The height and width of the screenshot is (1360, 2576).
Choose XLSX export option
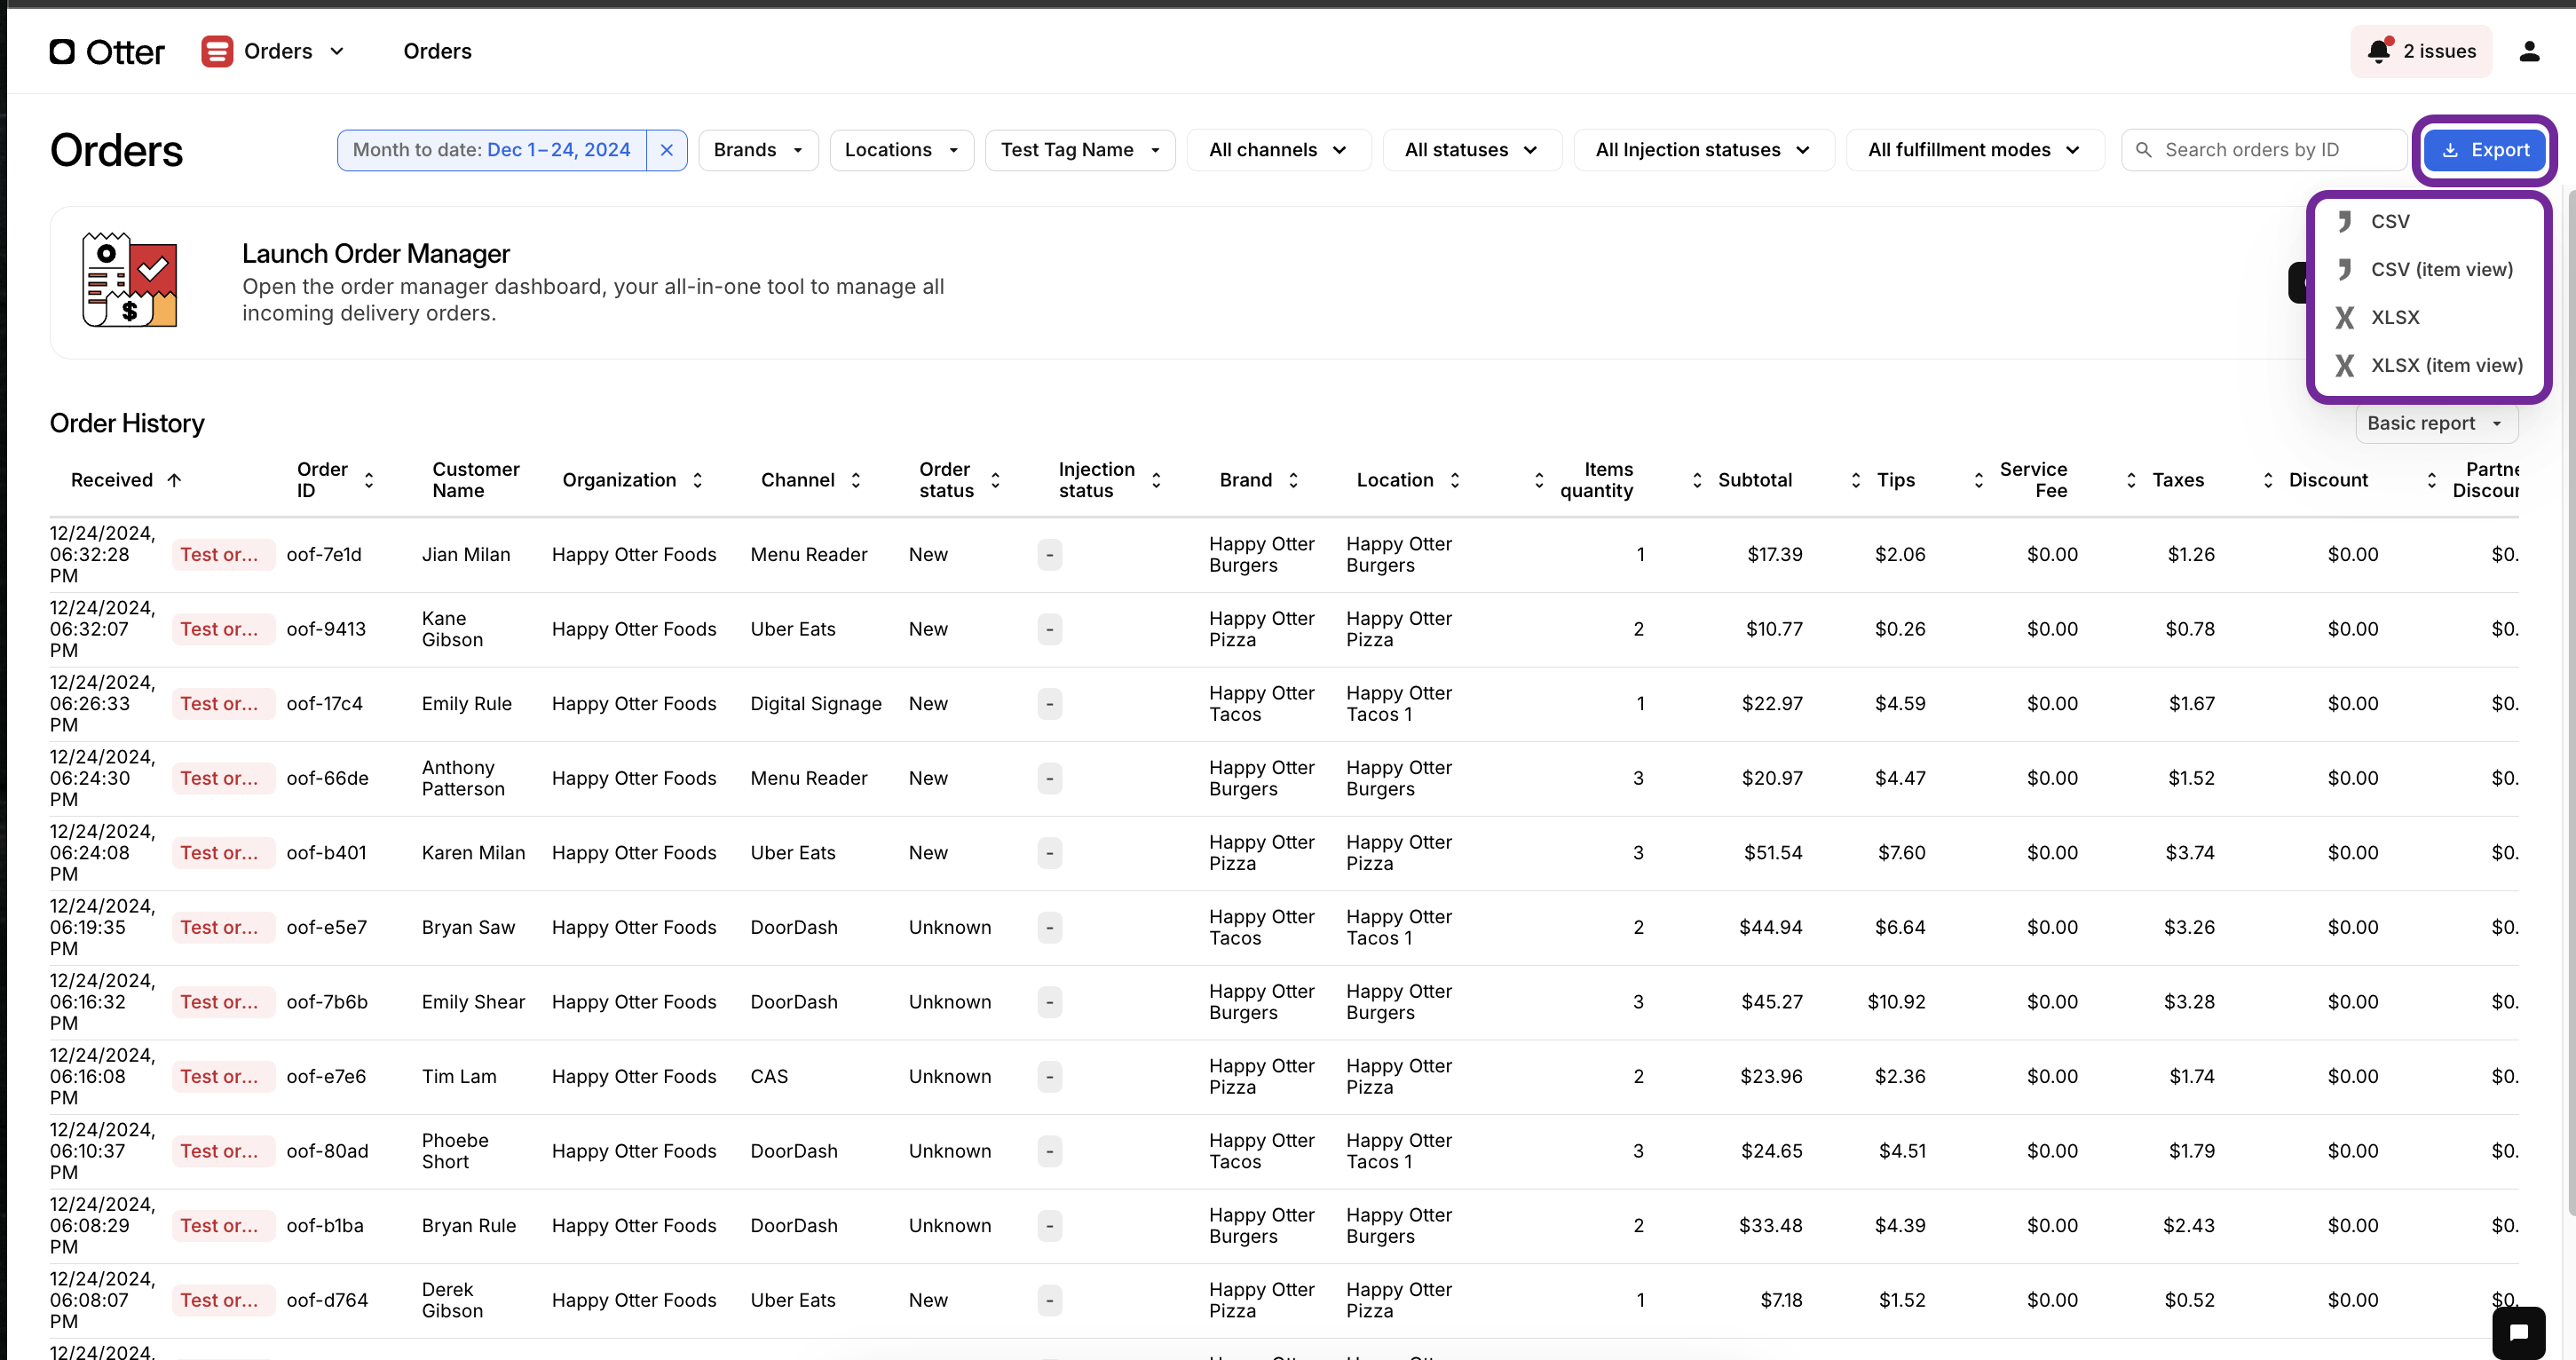coord(2429,318)
